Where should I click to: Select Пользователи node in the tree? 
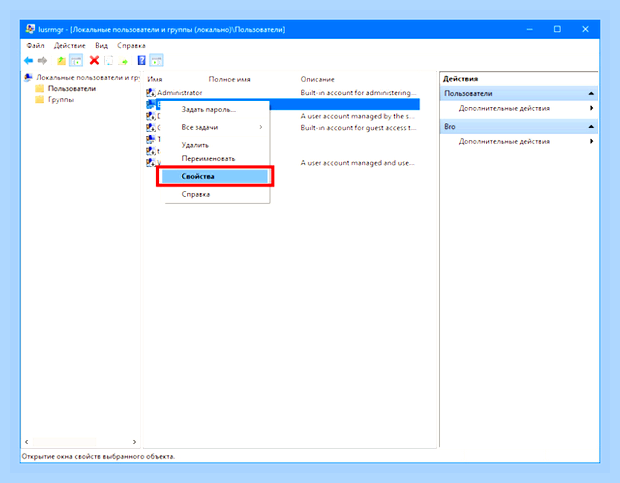click(x=72, y=88)
